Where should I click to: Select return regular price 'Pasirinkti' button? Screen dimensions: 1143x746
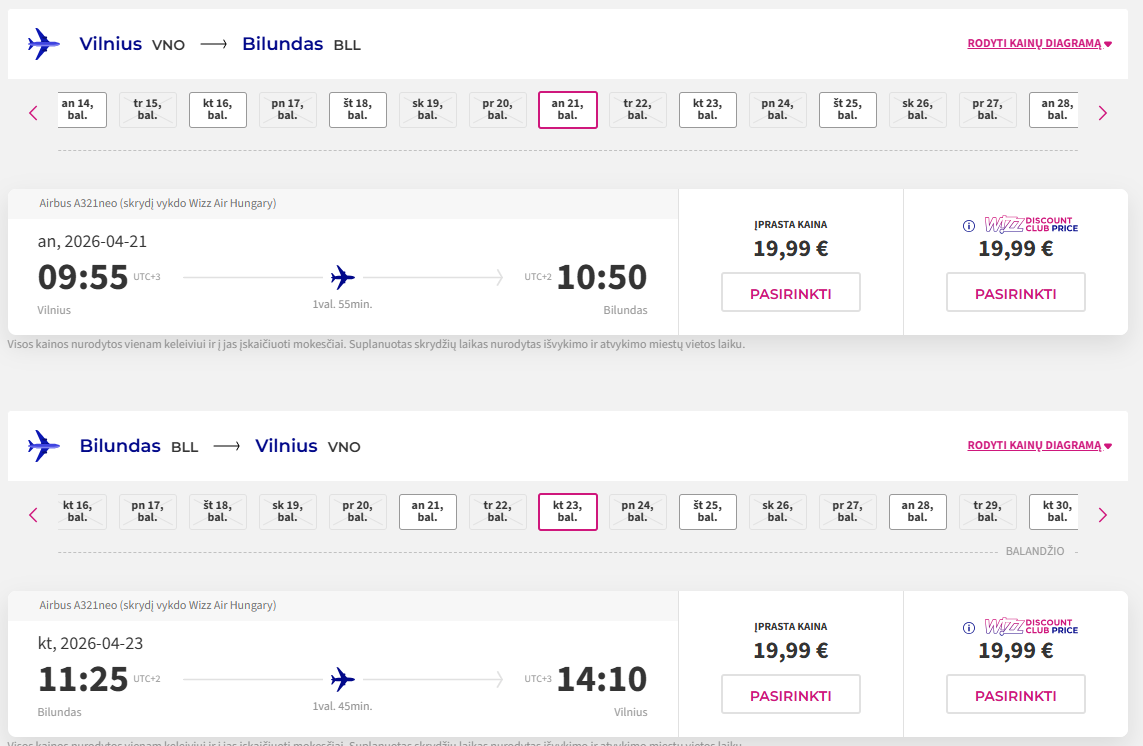click(x=790, y=695)
